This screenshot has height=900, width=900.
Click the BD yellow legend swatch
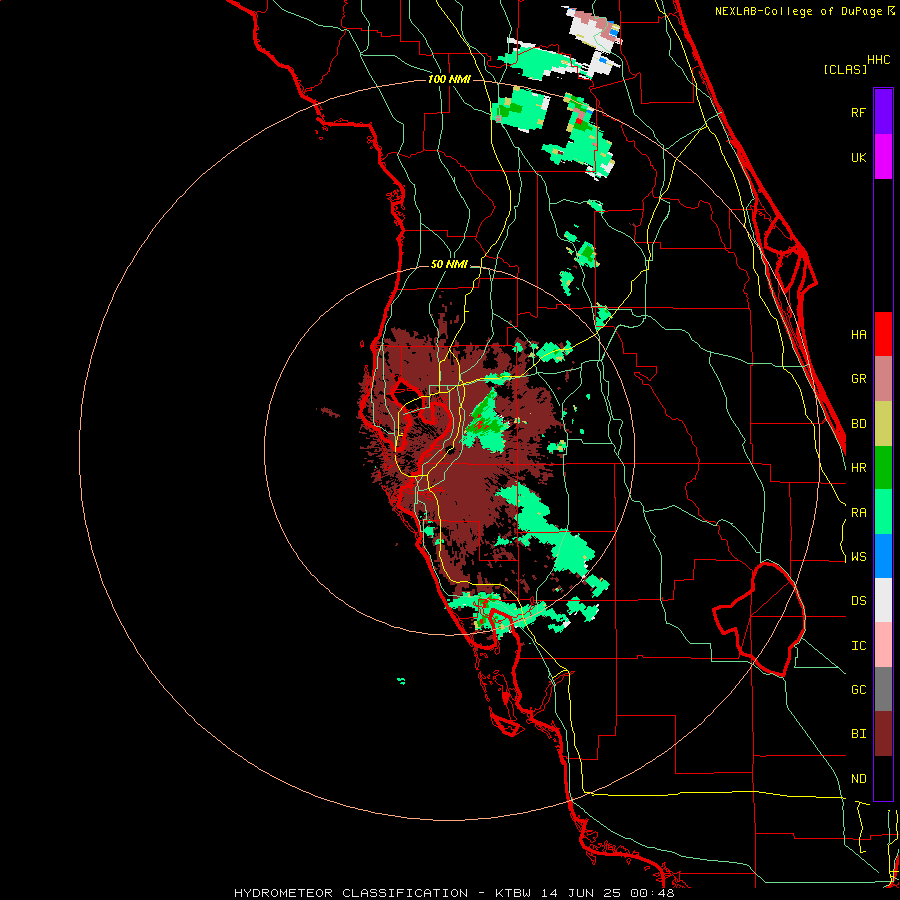(883, 424)
